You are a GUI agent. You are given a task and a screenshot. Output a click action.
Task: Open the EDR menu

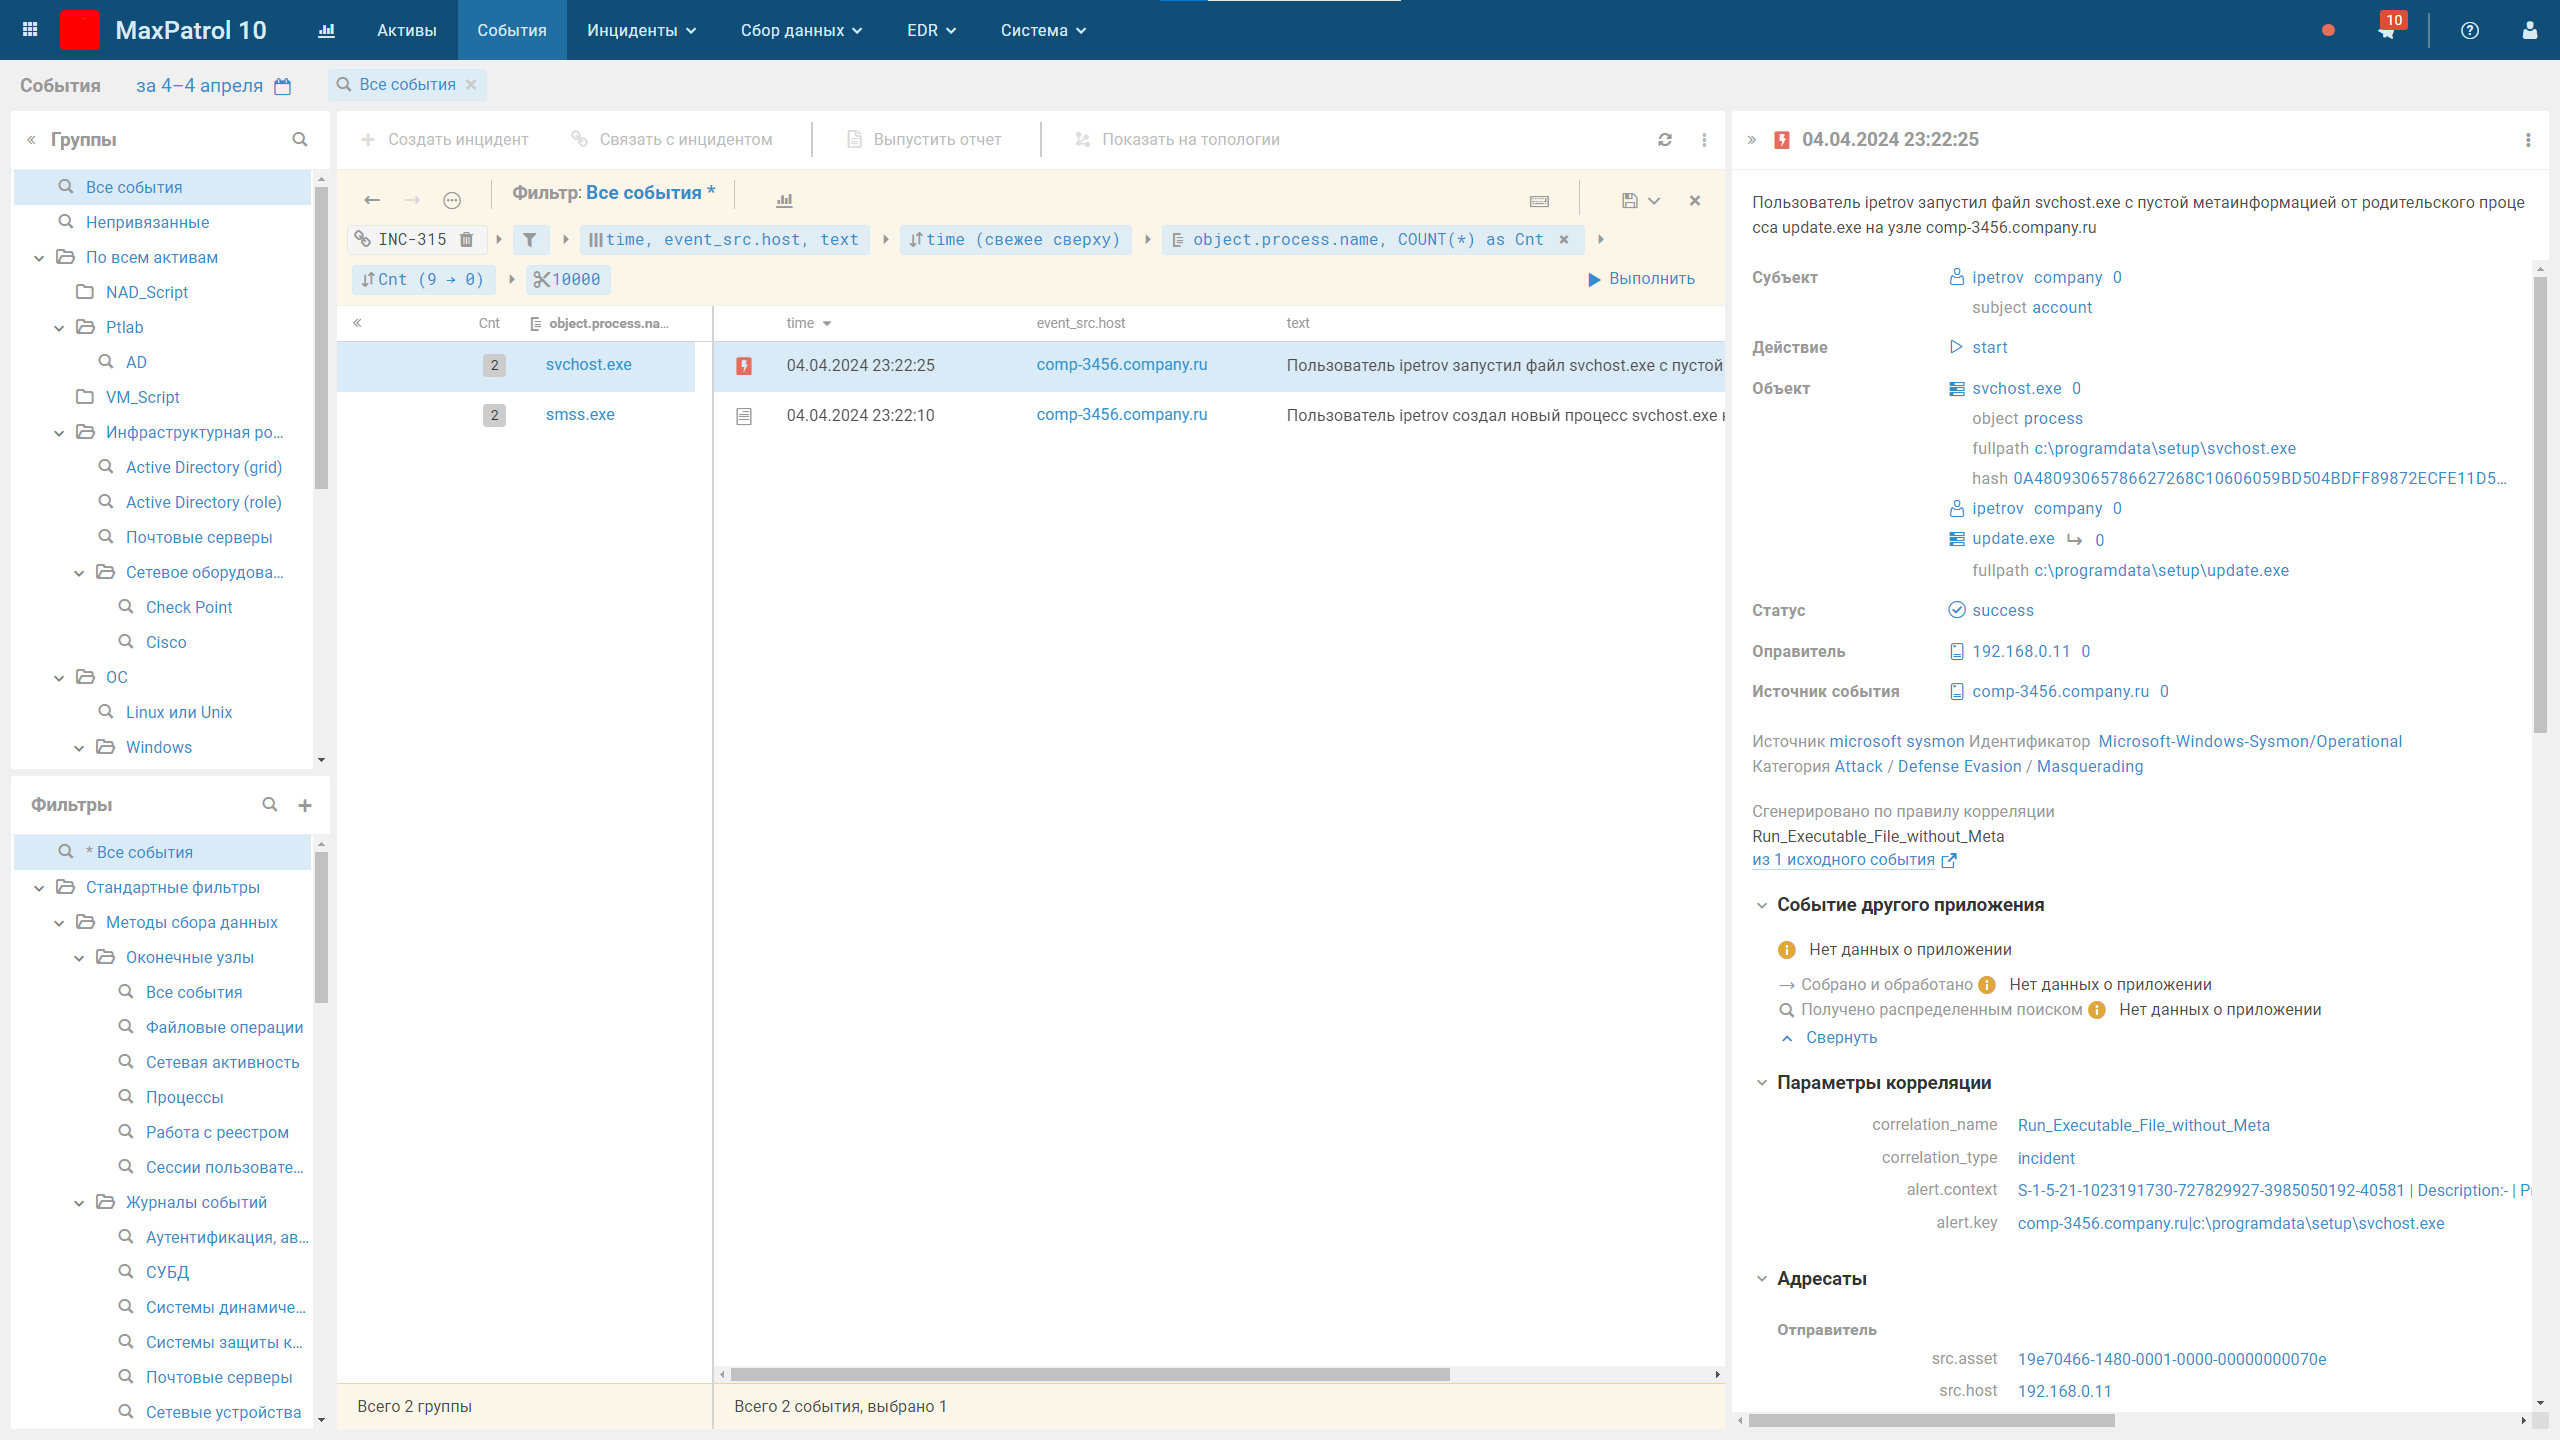tap(931, 30)
